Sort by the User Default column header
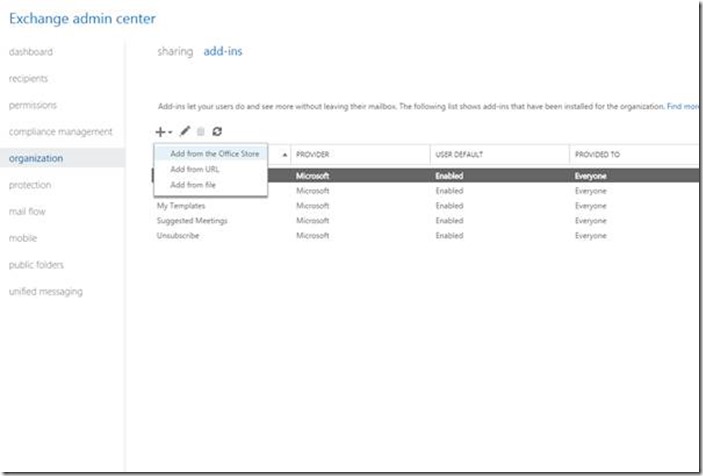This screenshot has height=476, width=703. pos(458,155)
